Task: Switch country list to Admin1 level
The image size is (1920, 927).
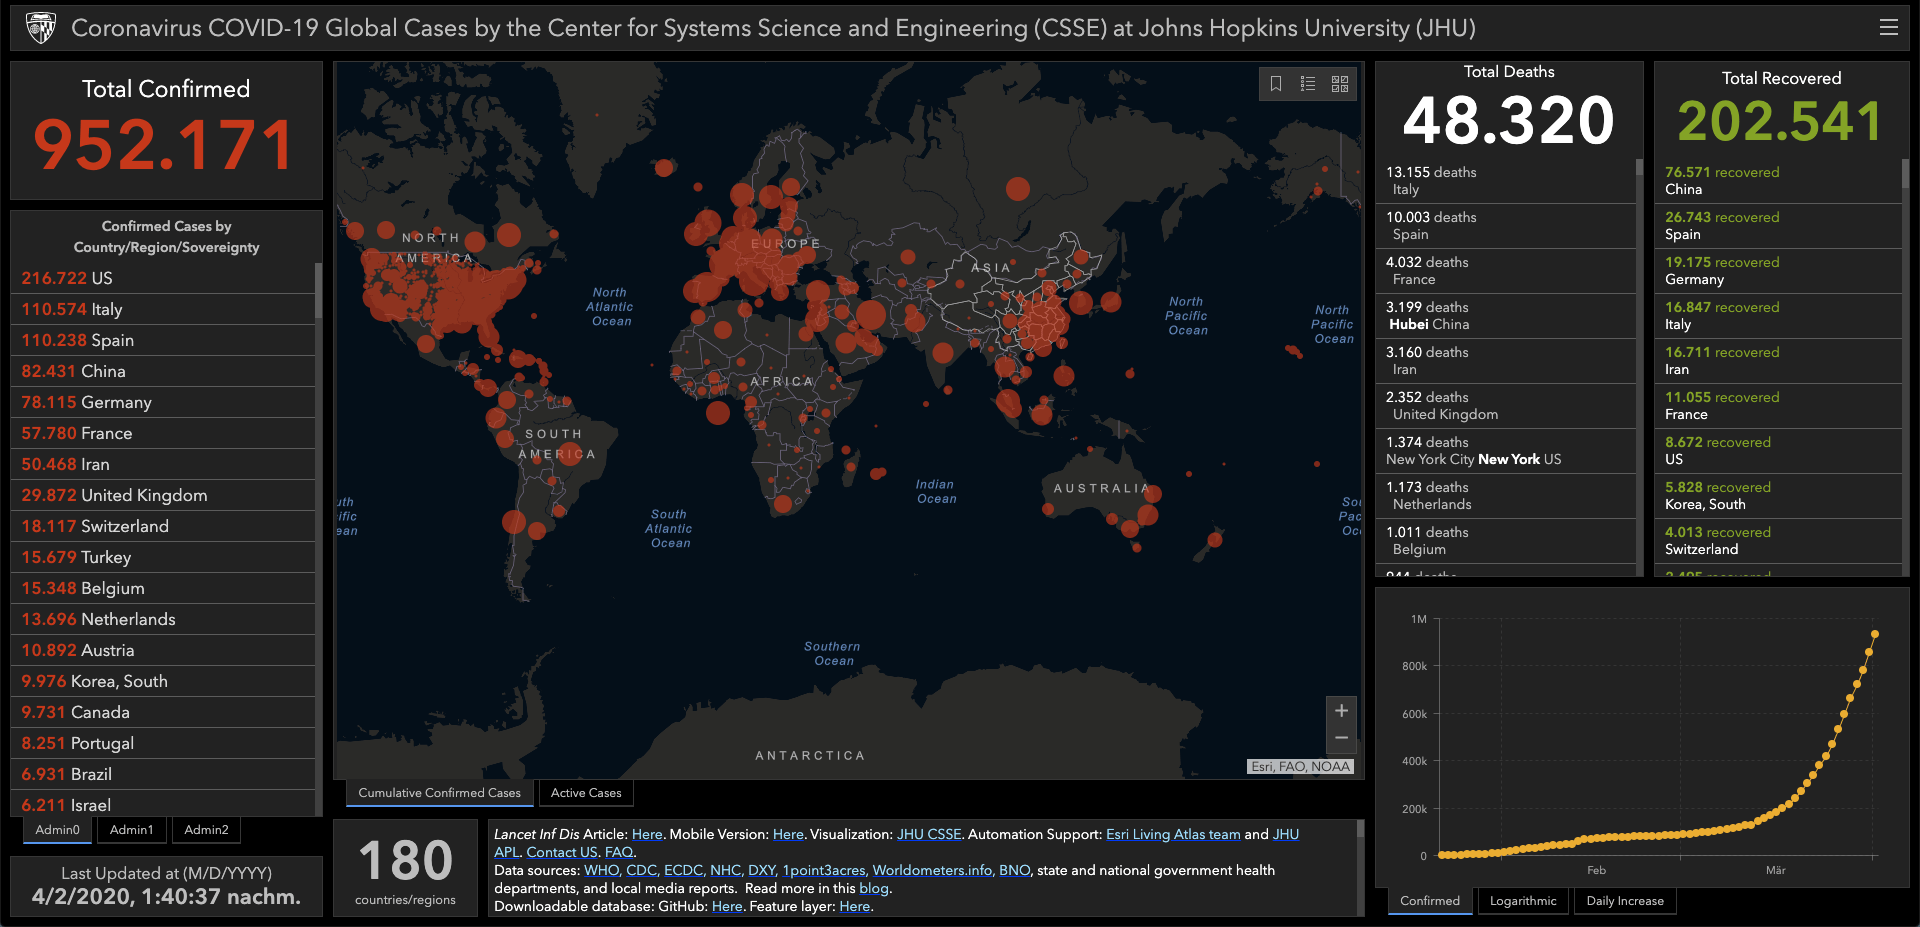Action: coord(131,830)
